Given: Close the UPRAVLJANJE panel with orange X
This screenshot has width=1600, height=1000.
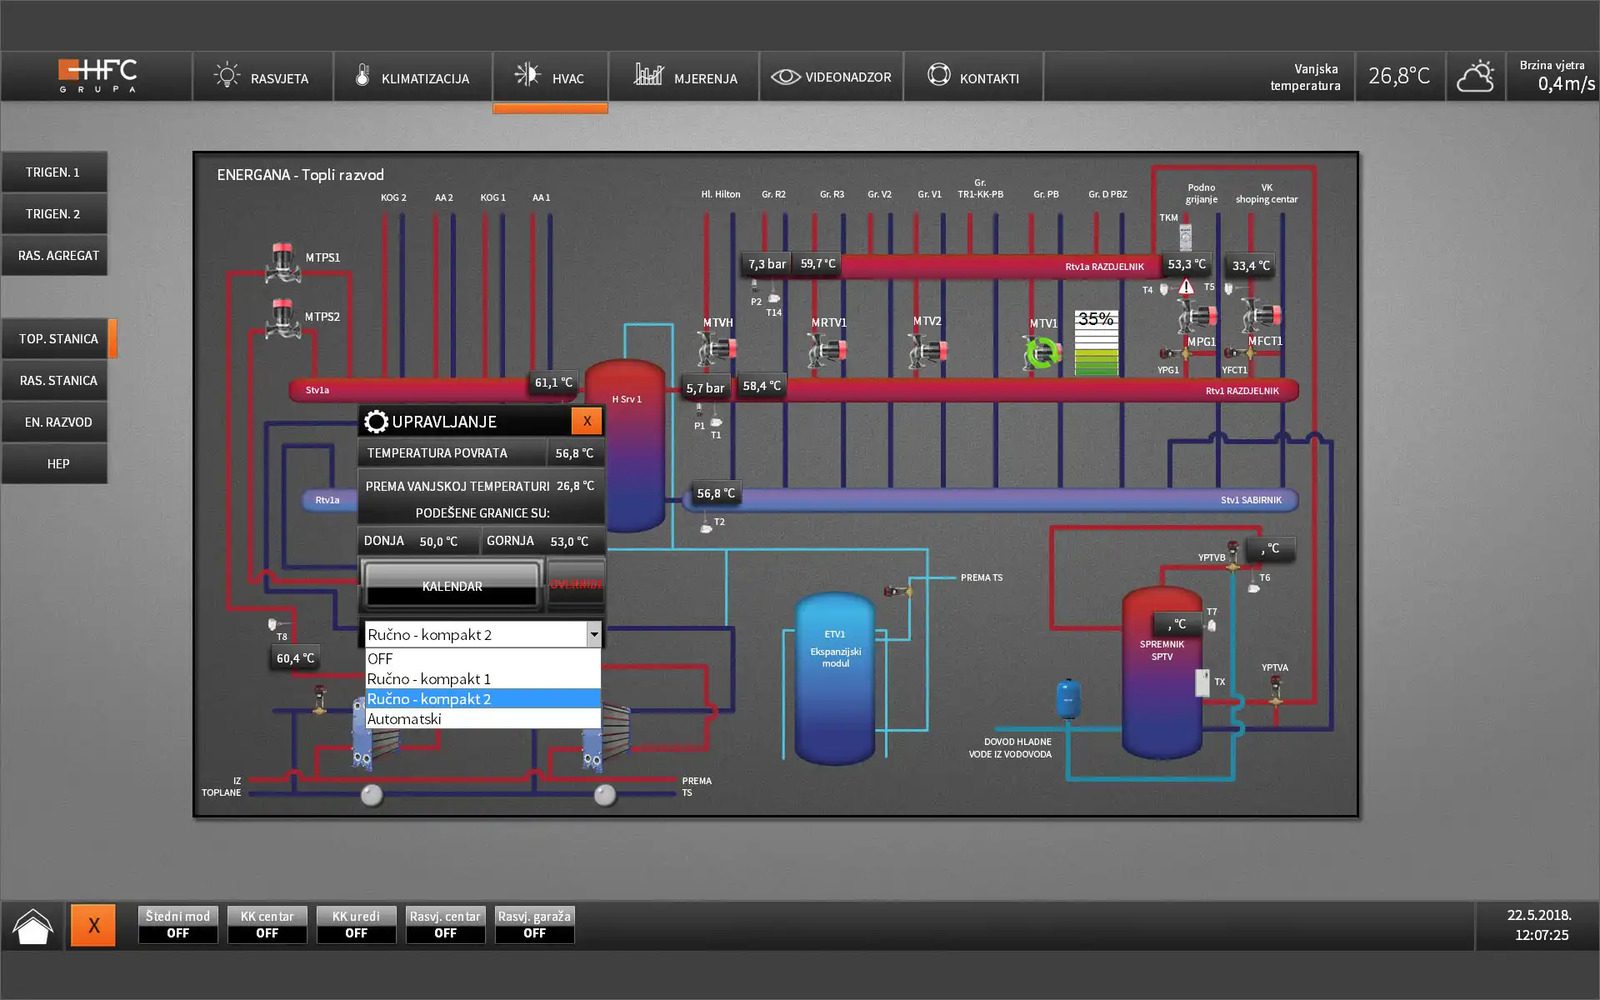Looking at the screenshot, I should (587, 421).
